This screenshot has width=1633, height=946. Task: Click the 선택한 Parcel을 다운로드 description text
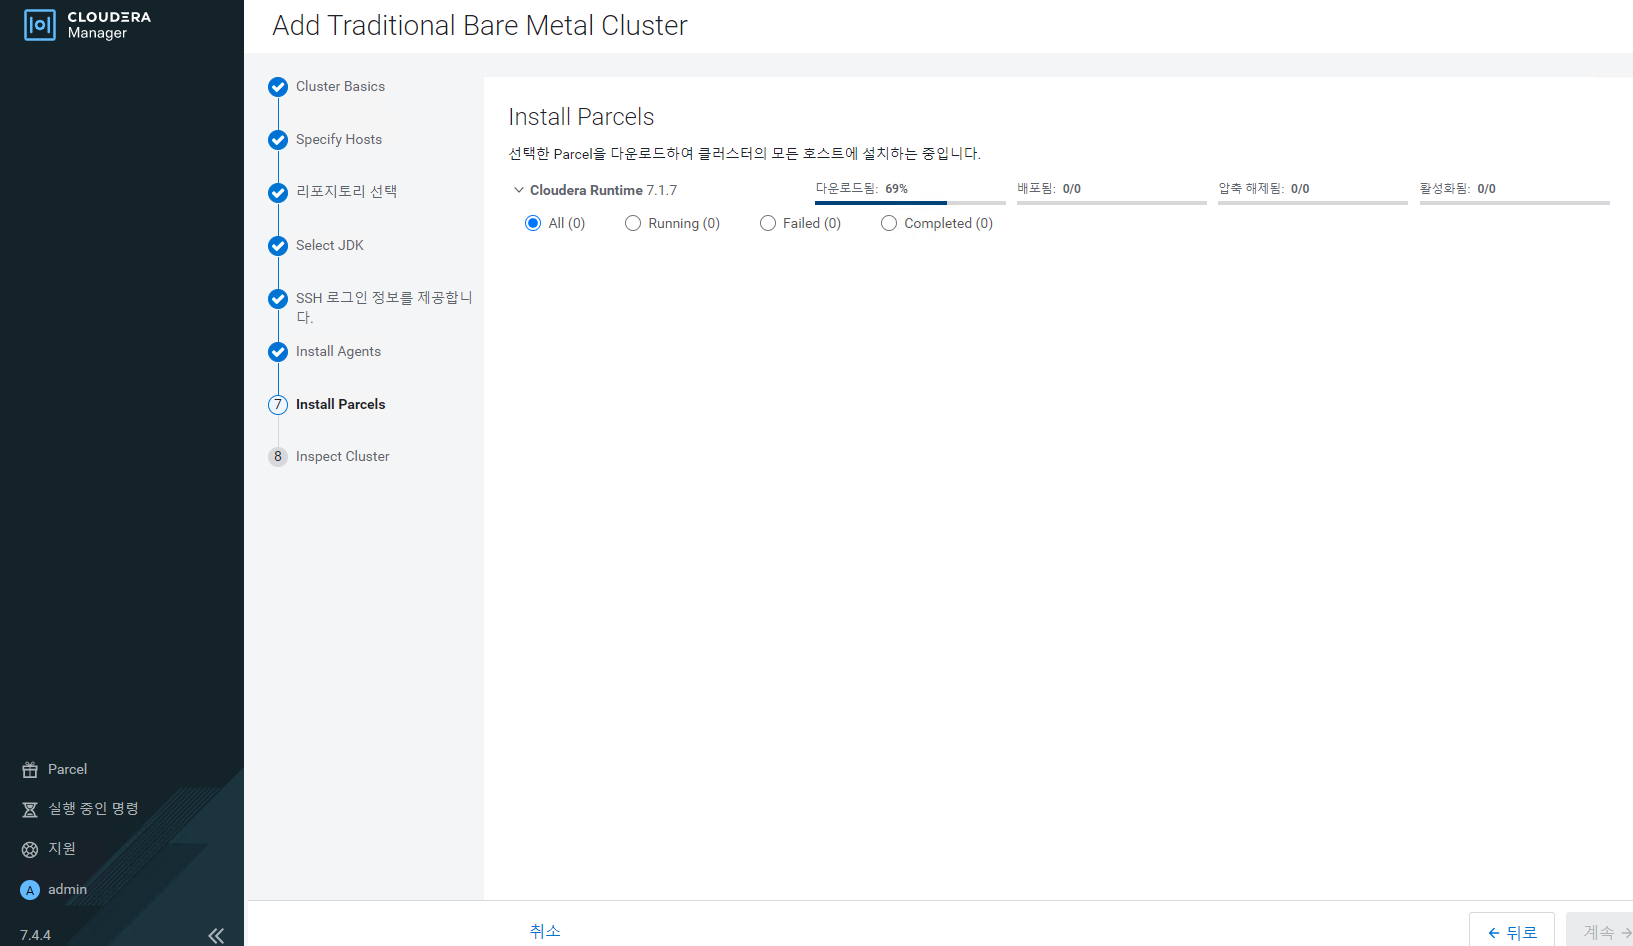(x=745, y=154)
